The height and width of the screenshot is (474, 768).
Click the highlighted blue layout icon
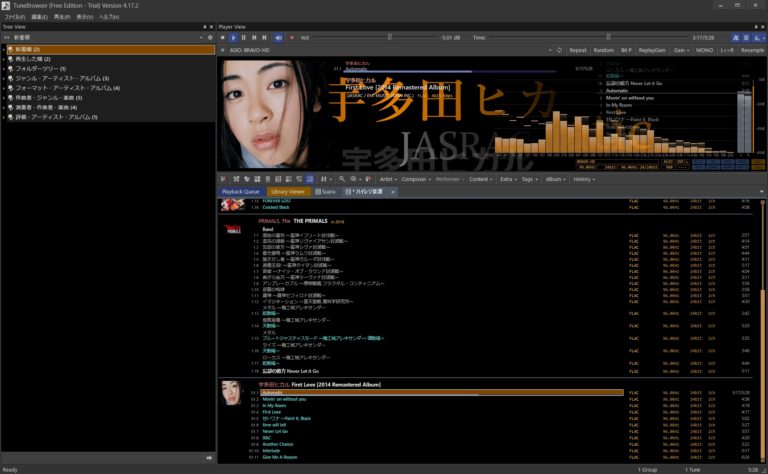click(310, 179)
